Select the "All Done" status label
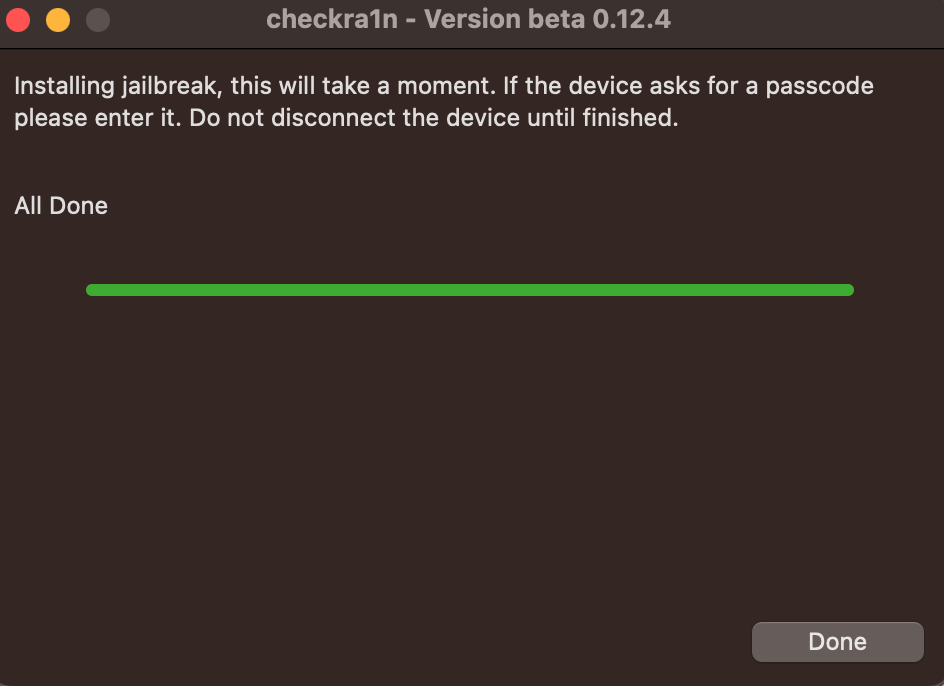The image size is (944, 686). pos(61,206)
